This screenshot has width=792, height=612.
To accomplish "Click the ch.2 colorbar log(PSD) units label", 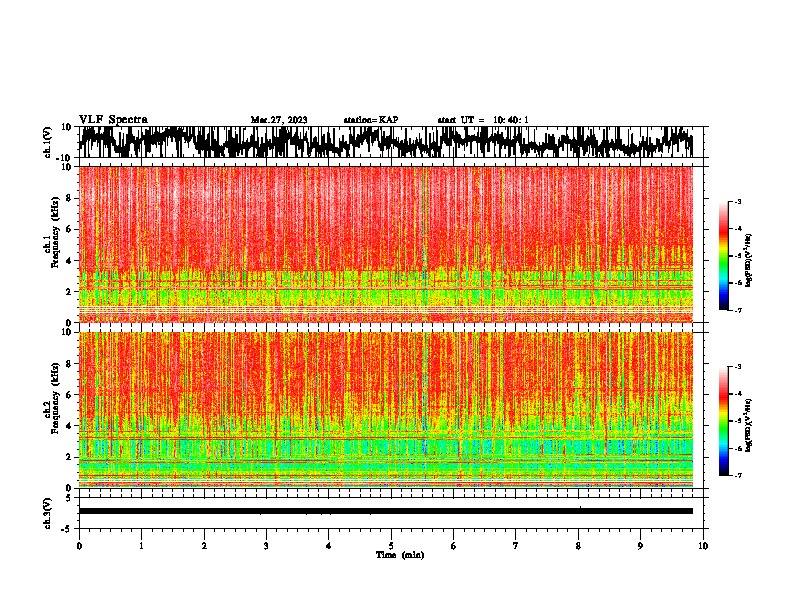I will 749,425.
